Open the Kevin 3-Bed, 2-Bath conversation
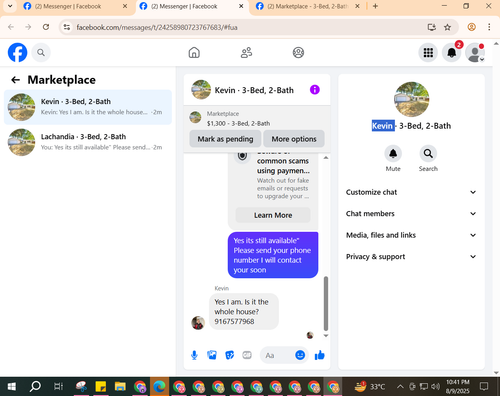 coord(88,107)
